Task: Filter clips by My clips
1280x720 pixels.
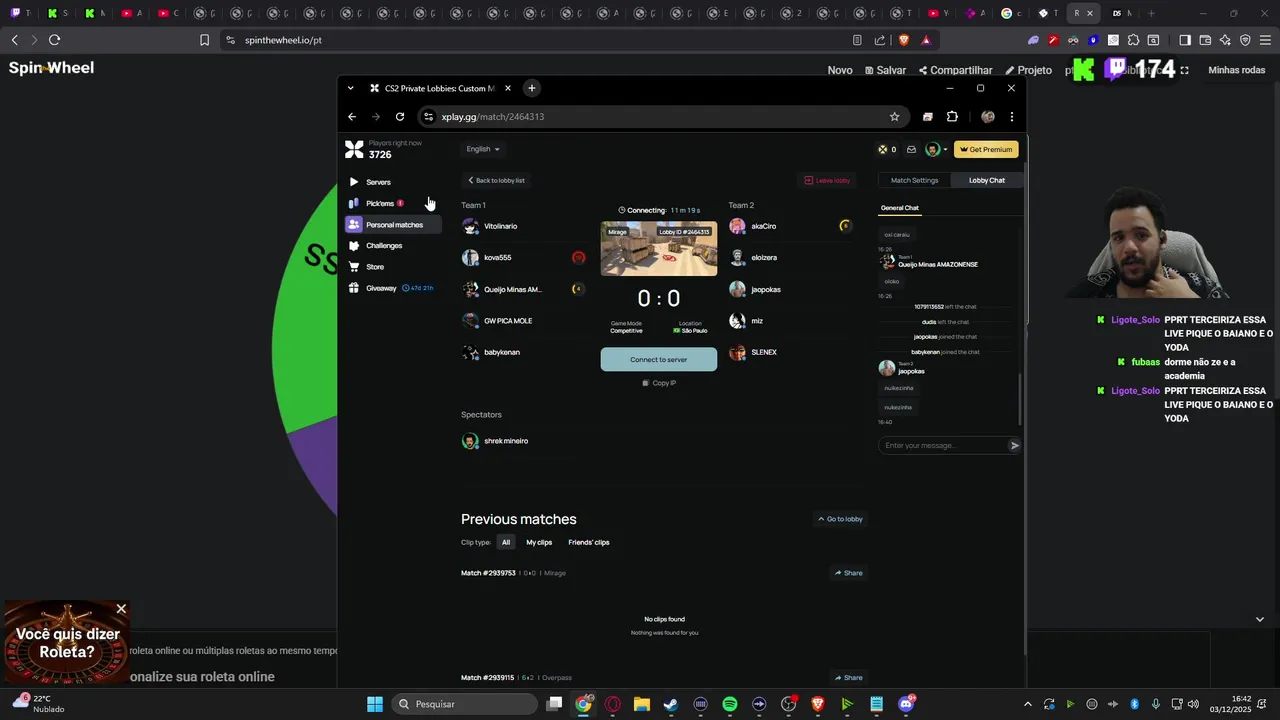Action: (539, 542)
